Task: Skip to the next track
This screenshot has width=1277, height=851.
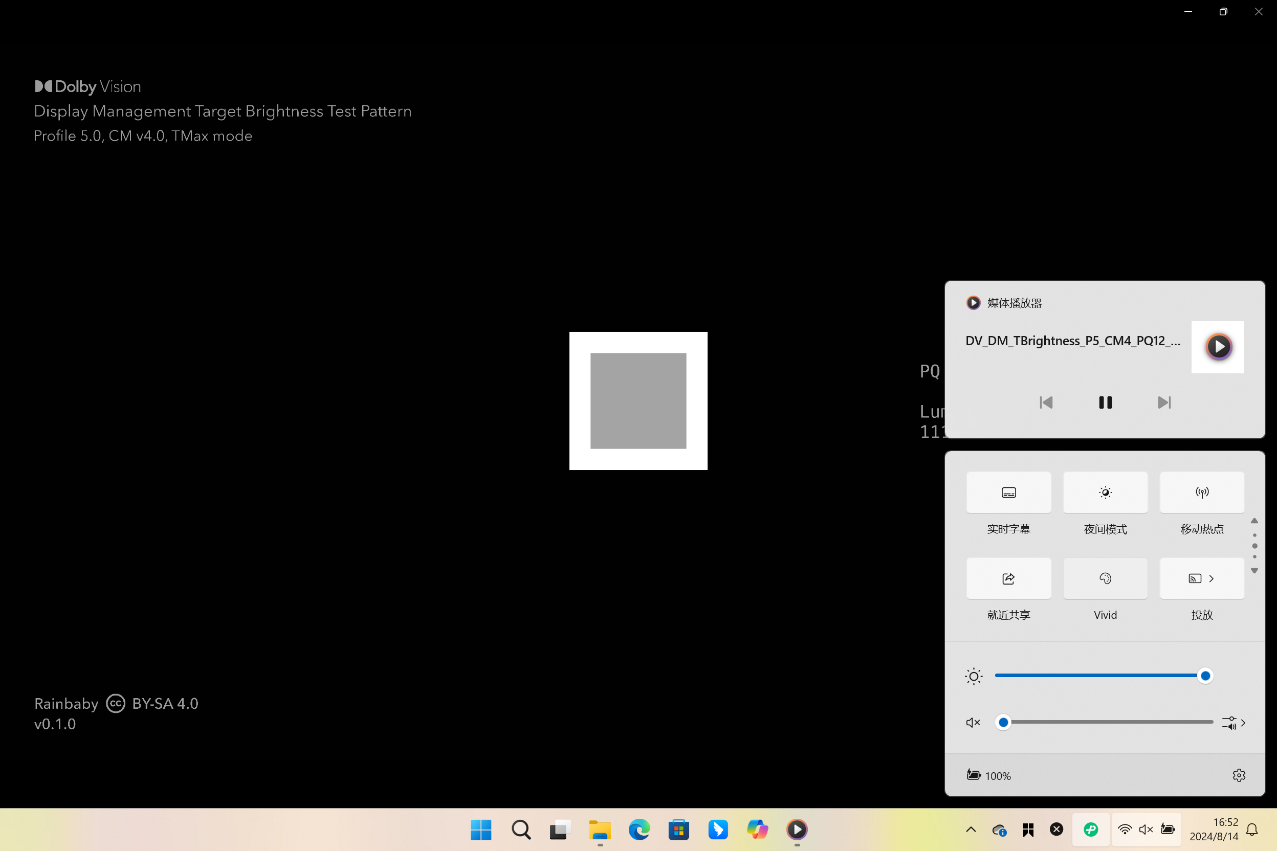Action: click(1164, 402)
